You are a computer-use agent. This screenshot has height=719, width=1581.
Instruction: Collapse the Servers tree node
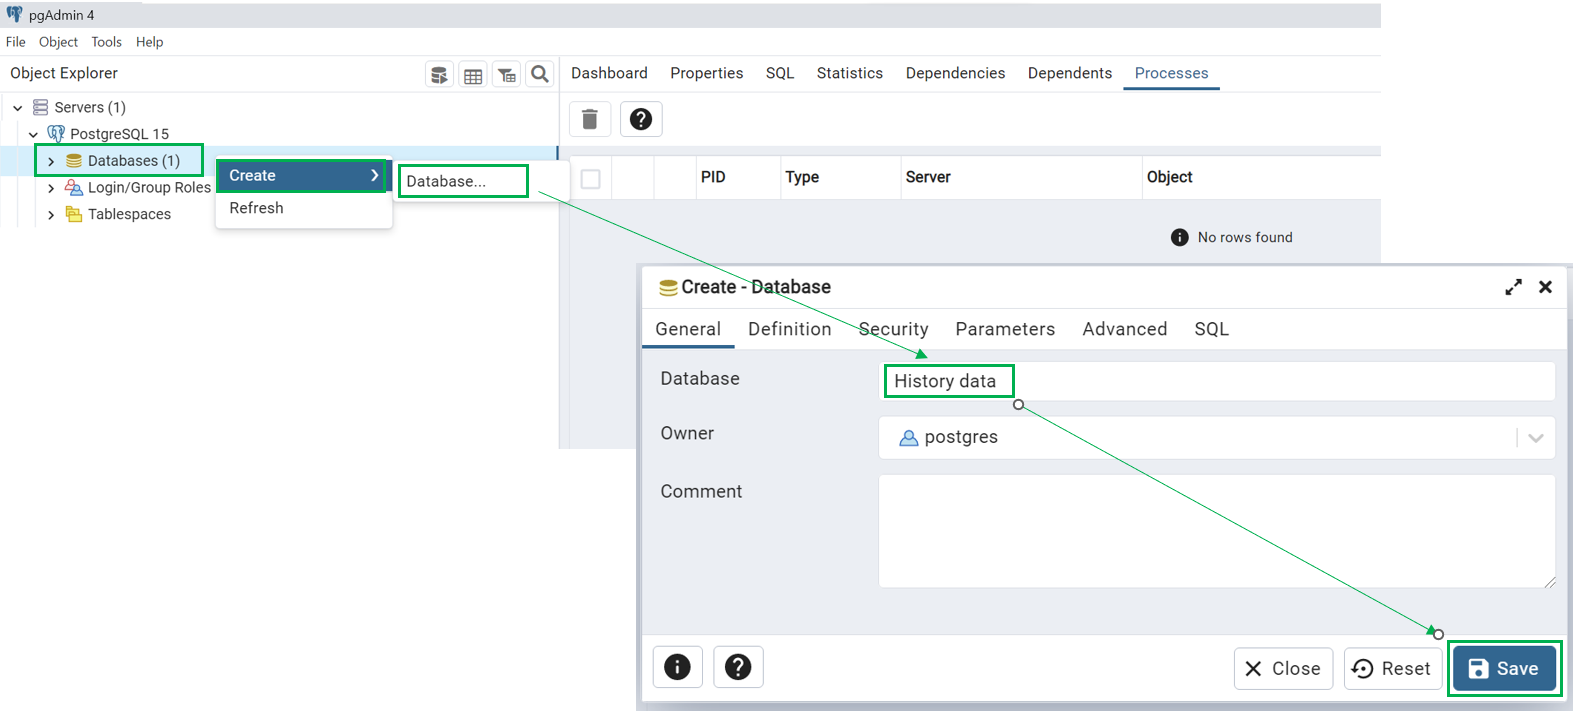18,107
